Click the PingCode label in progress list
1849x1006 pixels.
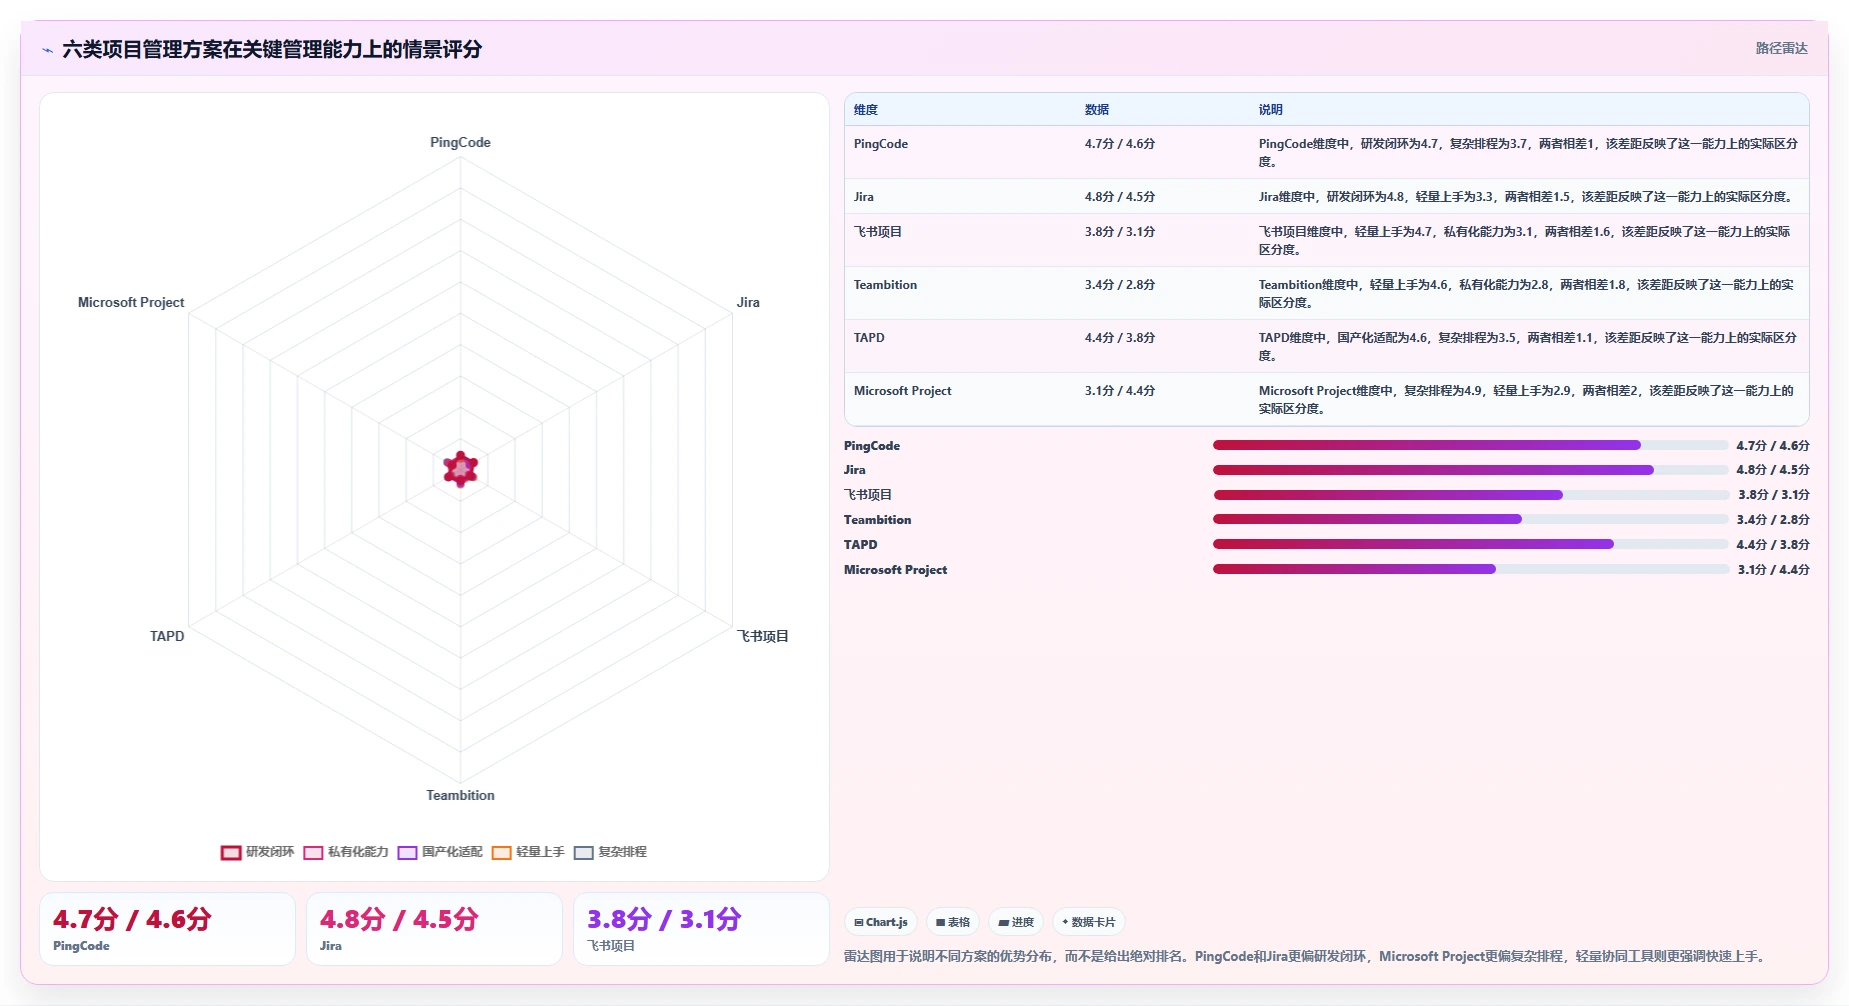click(x=872, y=446)
